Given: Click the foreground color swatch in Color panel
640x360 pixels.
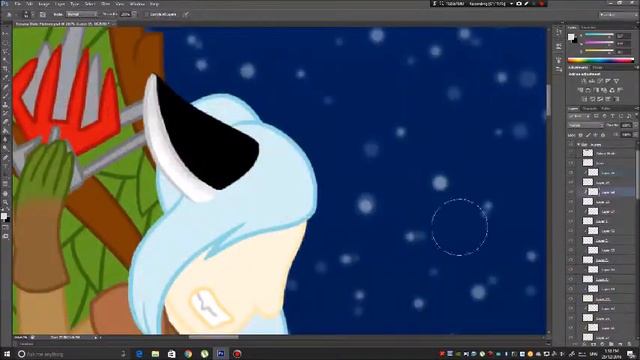Looking at the screenshot, I should (x=571, y=37).
